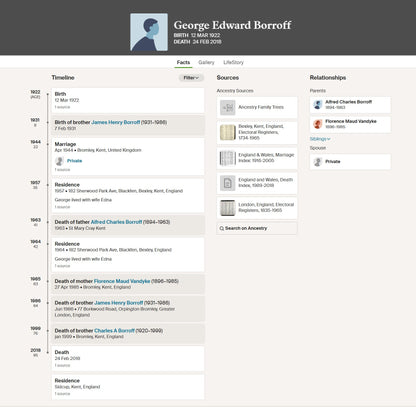Click England & Wales Marriage Index thumbnail

228,158
